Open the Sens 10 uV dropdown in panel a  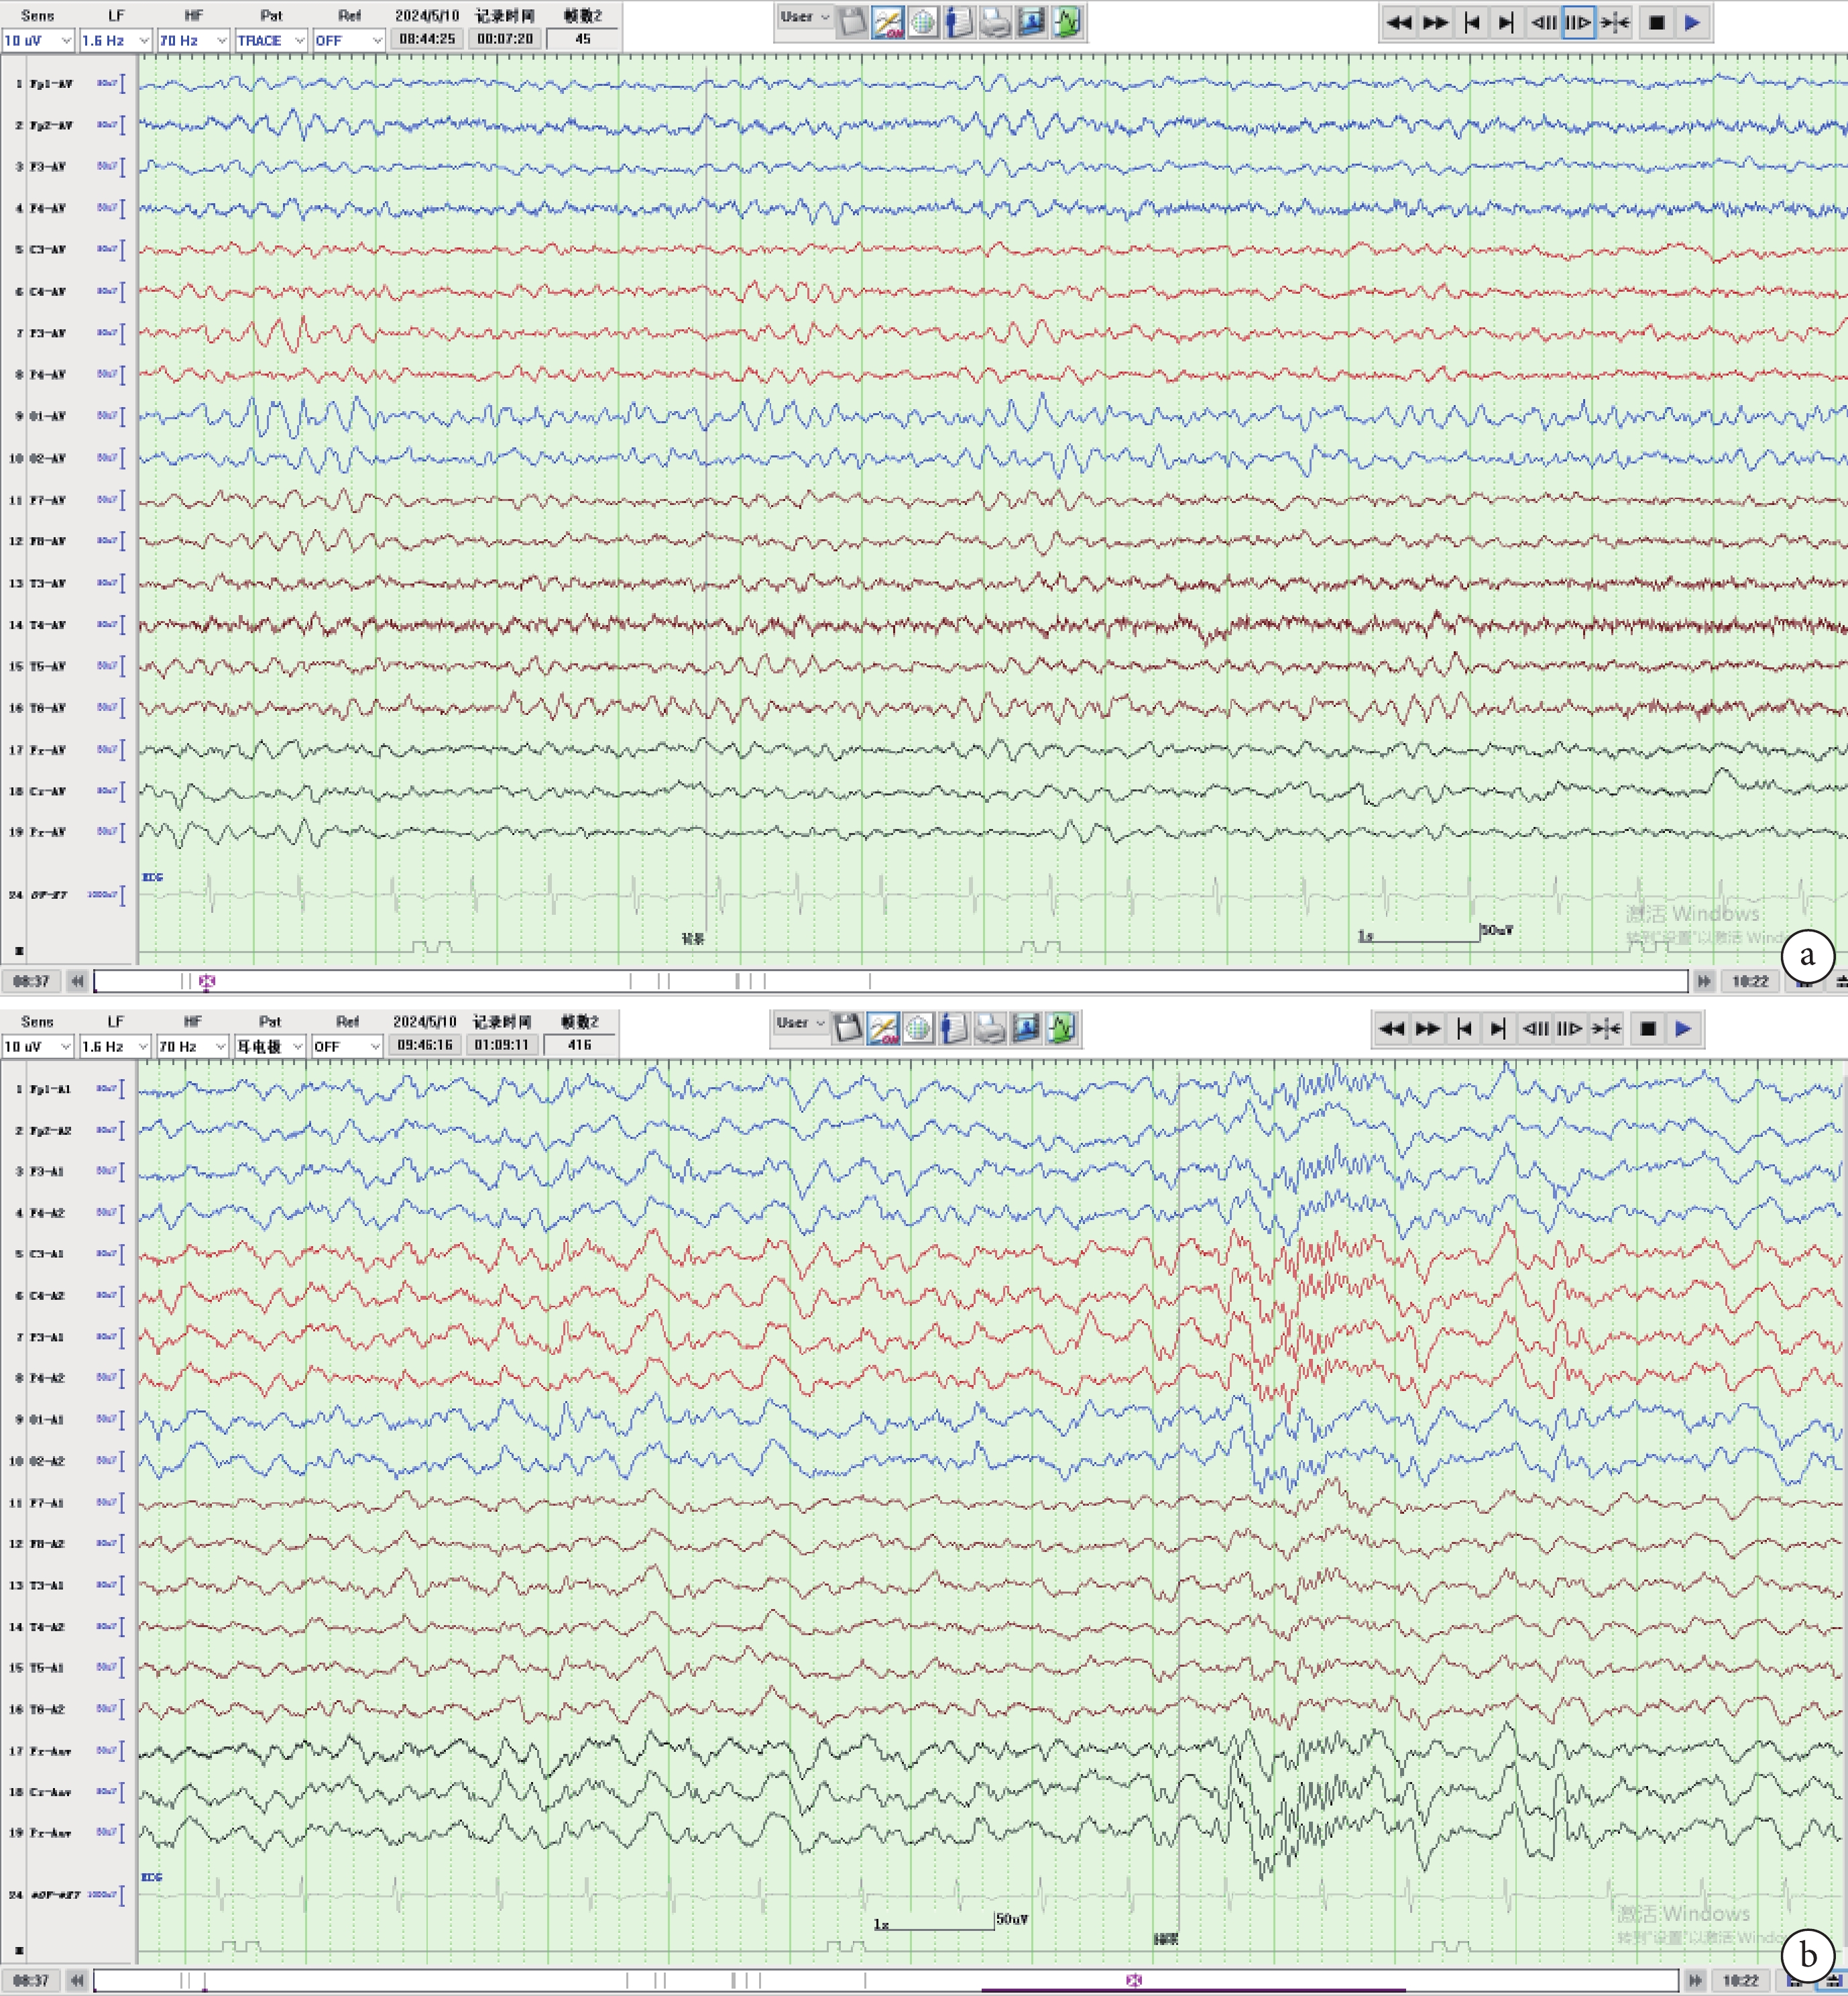(x=38, y=40)
